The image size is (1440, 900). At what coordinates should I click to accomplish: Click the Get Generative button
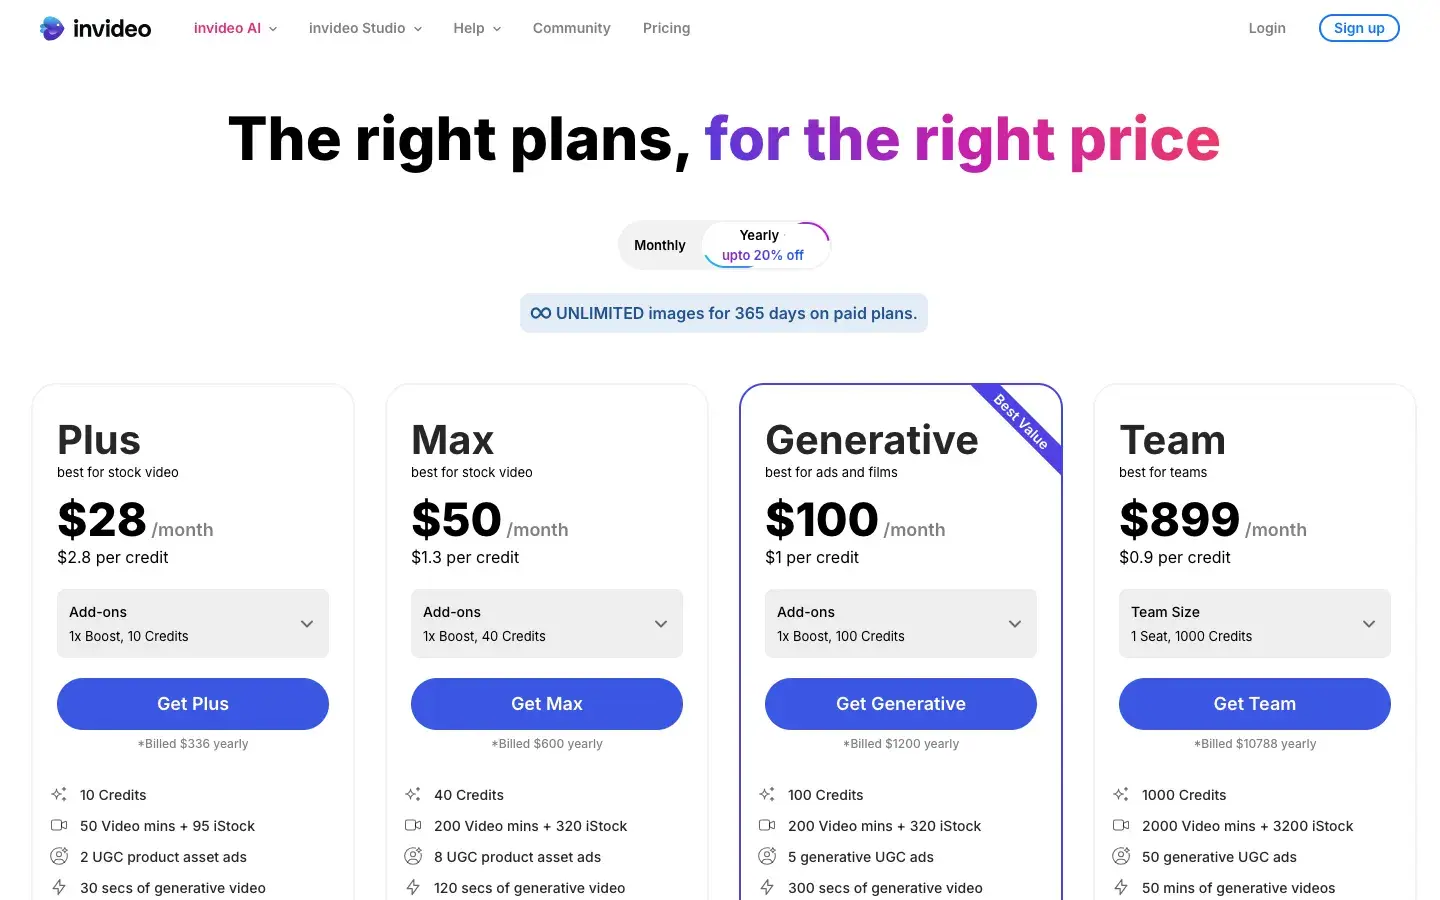coord(901,704)
